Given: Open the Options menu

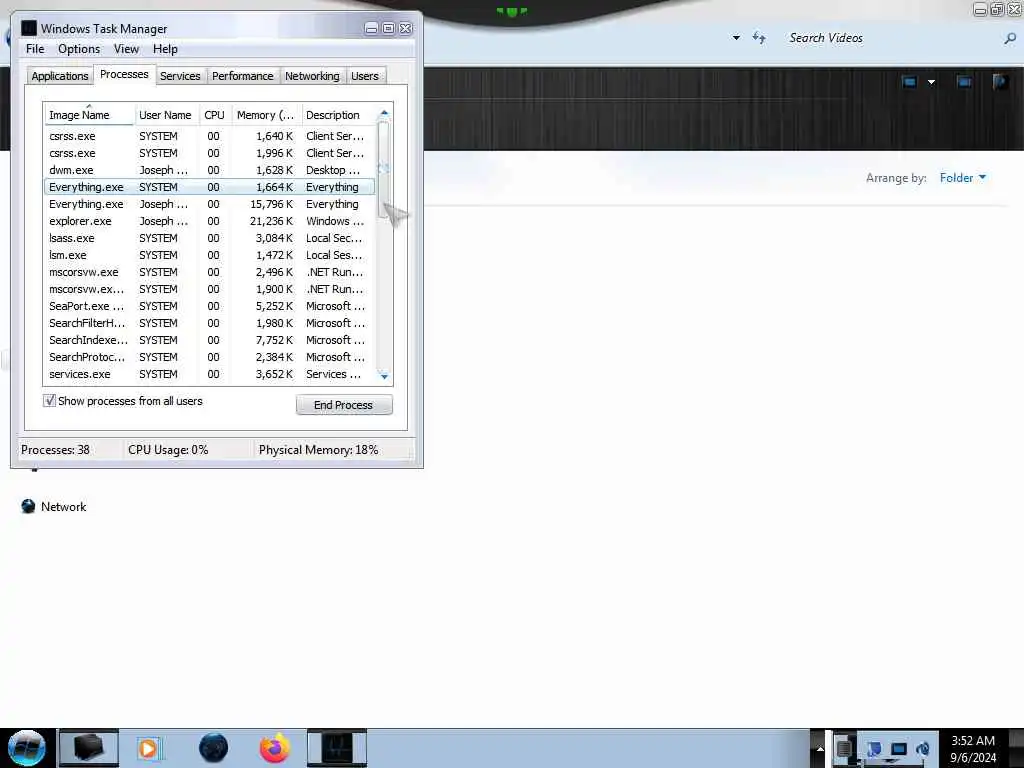Looking at the screenshot, I should coord(78,49).
